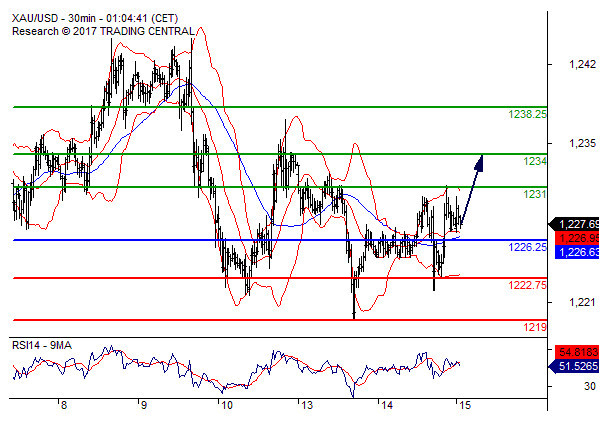
Task: Click date label 9 on the time axis
Action: [x=143, y=405]
